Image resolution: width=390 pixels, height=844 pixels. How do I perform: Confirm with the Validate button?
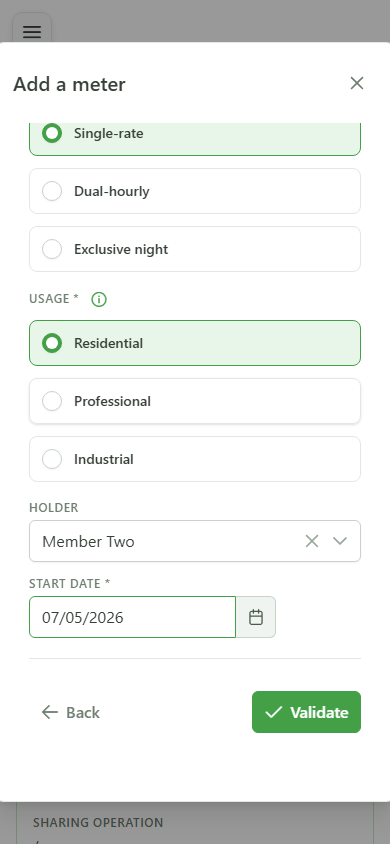click(307, 713)
